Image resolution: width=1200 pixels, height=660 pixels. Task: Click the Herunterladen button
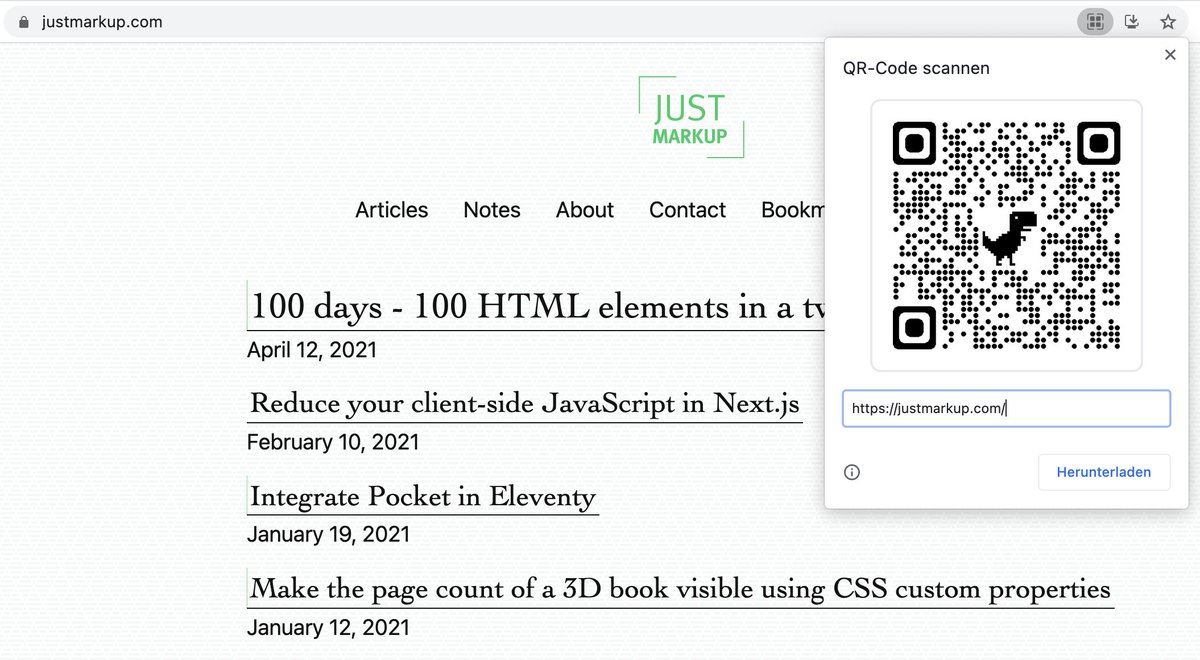point(1104,472)
